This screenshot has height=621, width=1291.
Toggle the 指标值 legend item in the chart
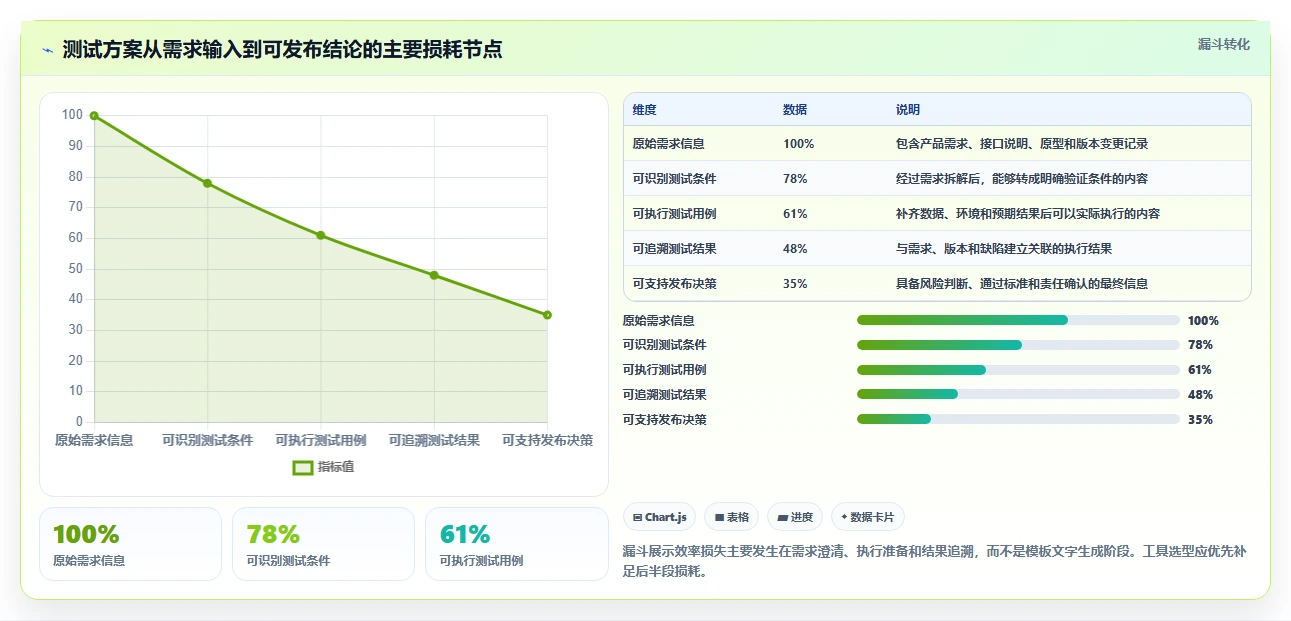click(323, 467)
